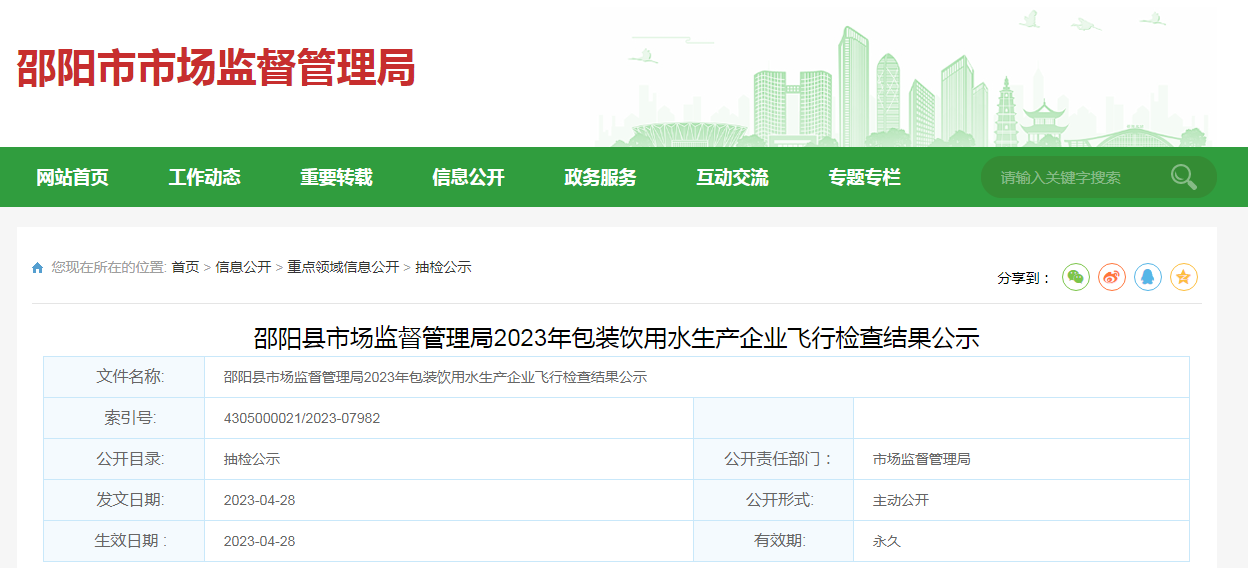Open the 政务服务 menu
The height and width of the screenshot is (568, 1248).
pyautogui.click(x=600, y=177)
